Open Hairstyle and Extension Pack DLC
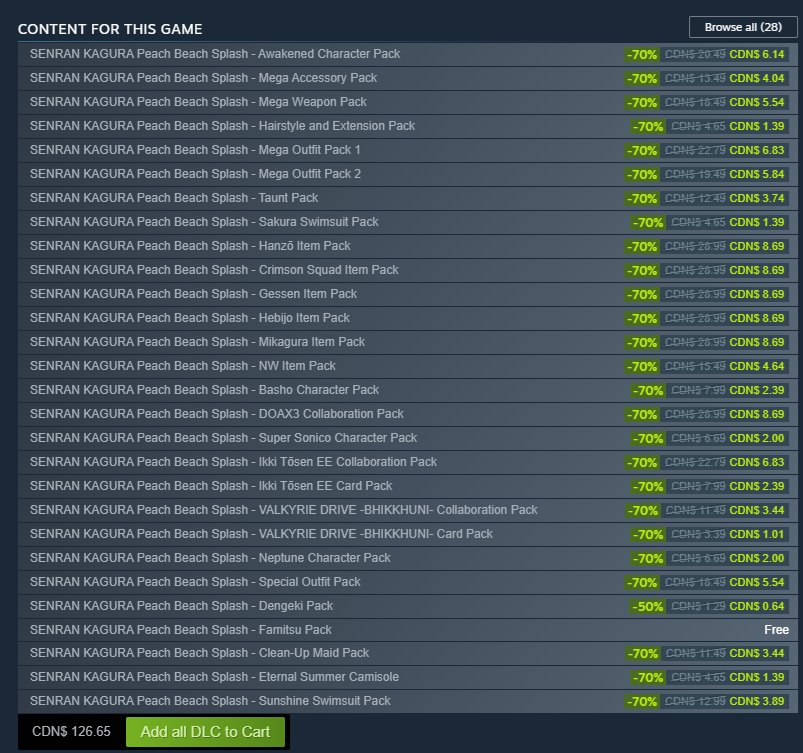The image size is (803, 753). [x=408, y=126]
